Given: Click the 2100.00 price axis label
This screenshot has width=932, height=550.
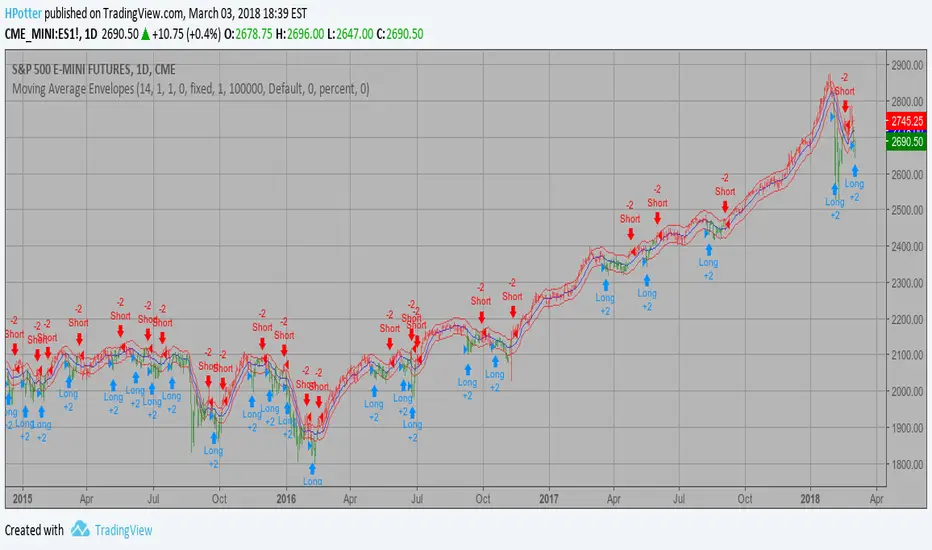Looking at the screenshot, I should (907, 355).
